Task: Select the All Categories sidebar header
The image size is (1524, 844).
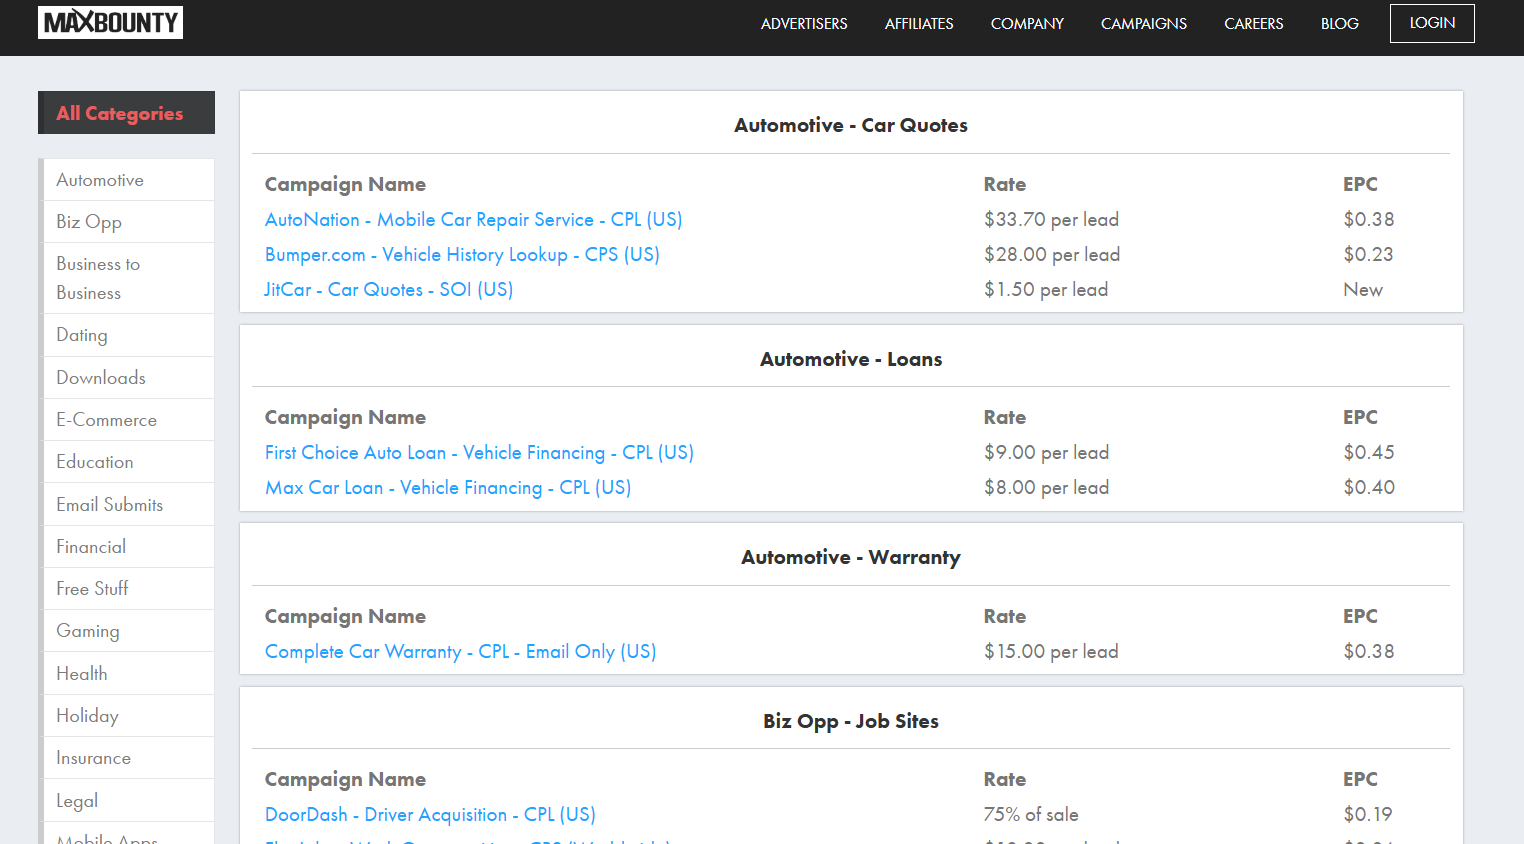Action: 126,113
